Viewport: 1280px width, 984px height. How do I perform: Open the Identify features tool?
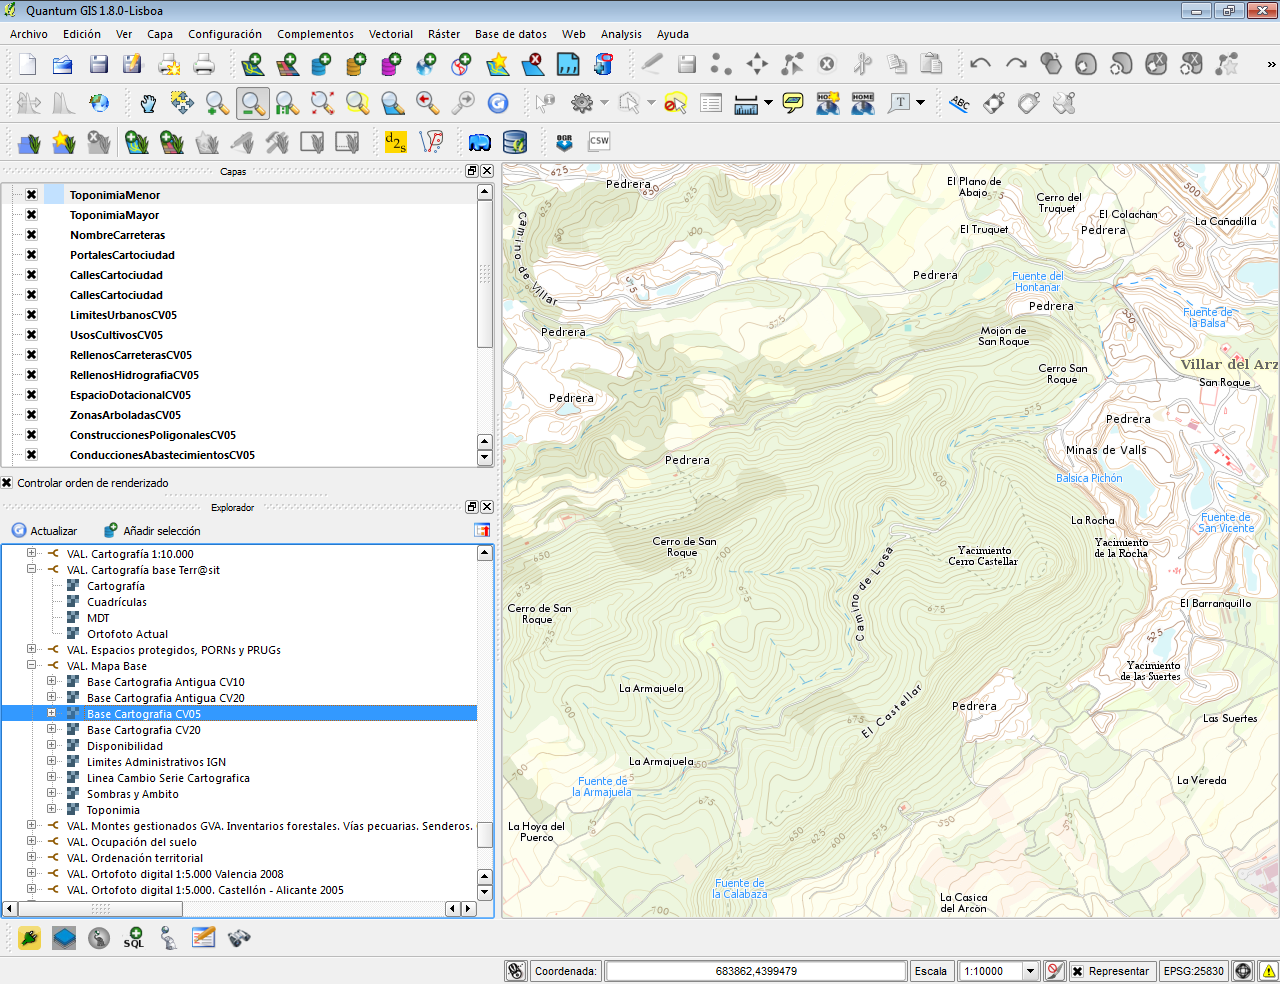tap(545, 102)
